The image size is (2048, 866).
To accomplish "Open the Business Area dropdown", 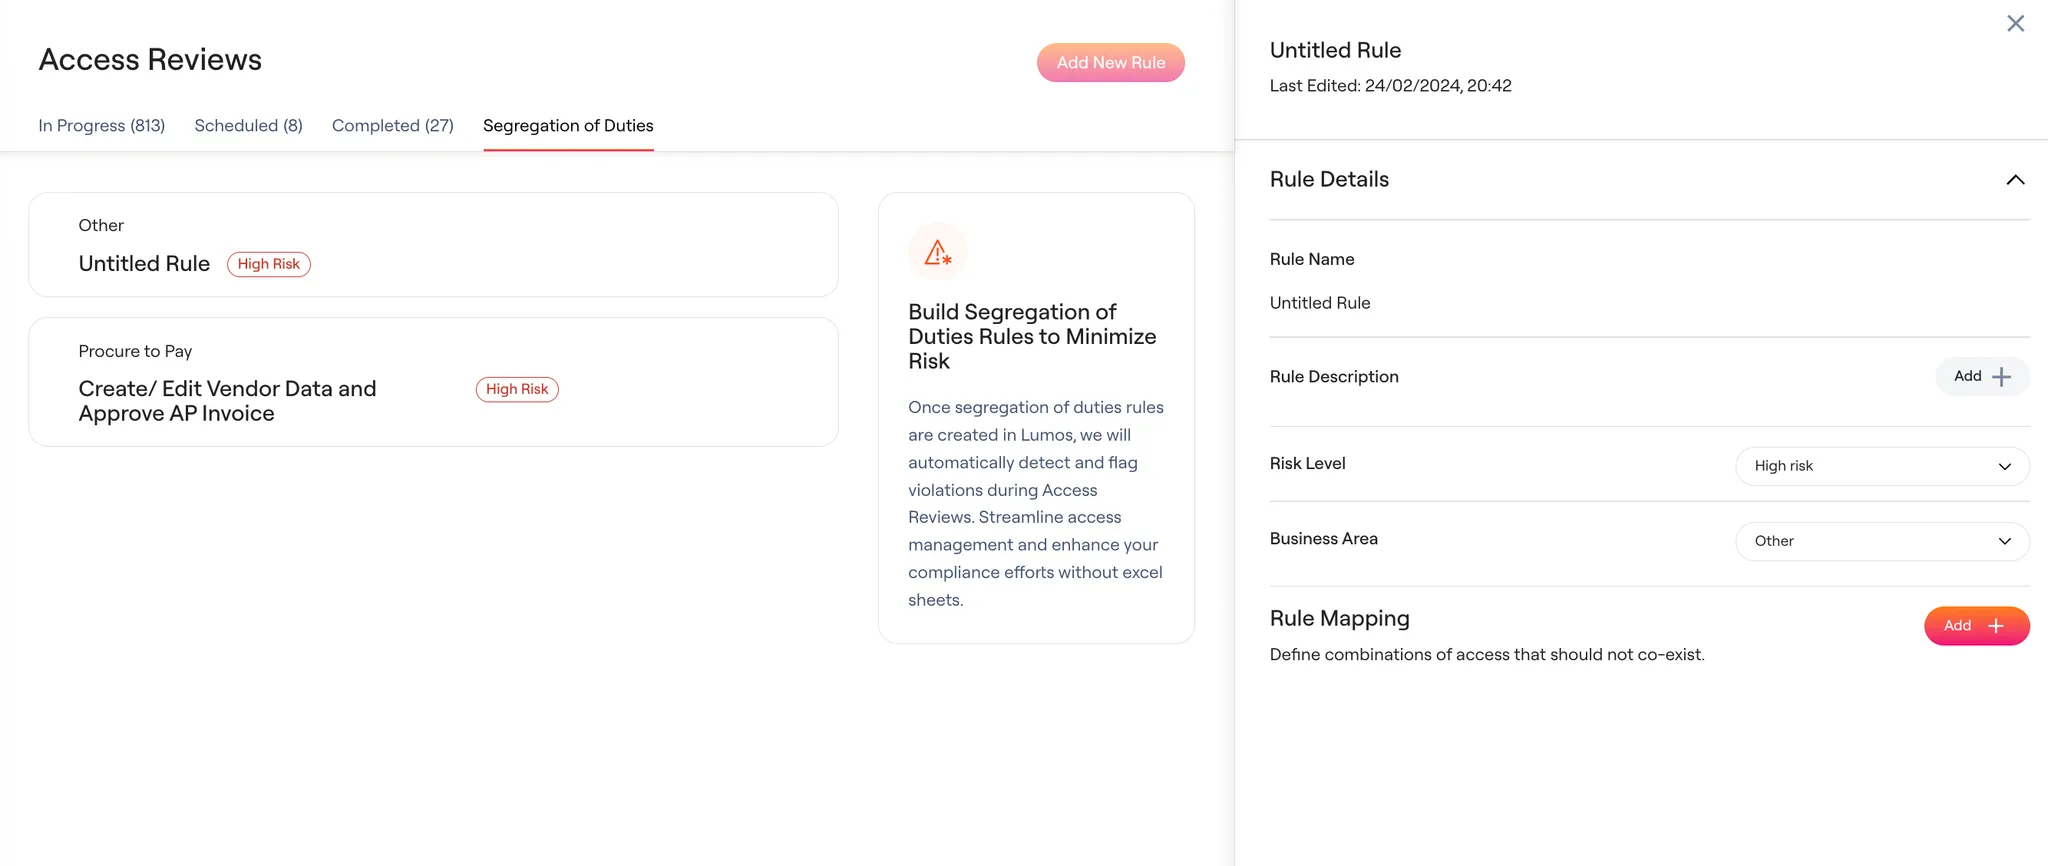I will click(x=1882, y=541).
